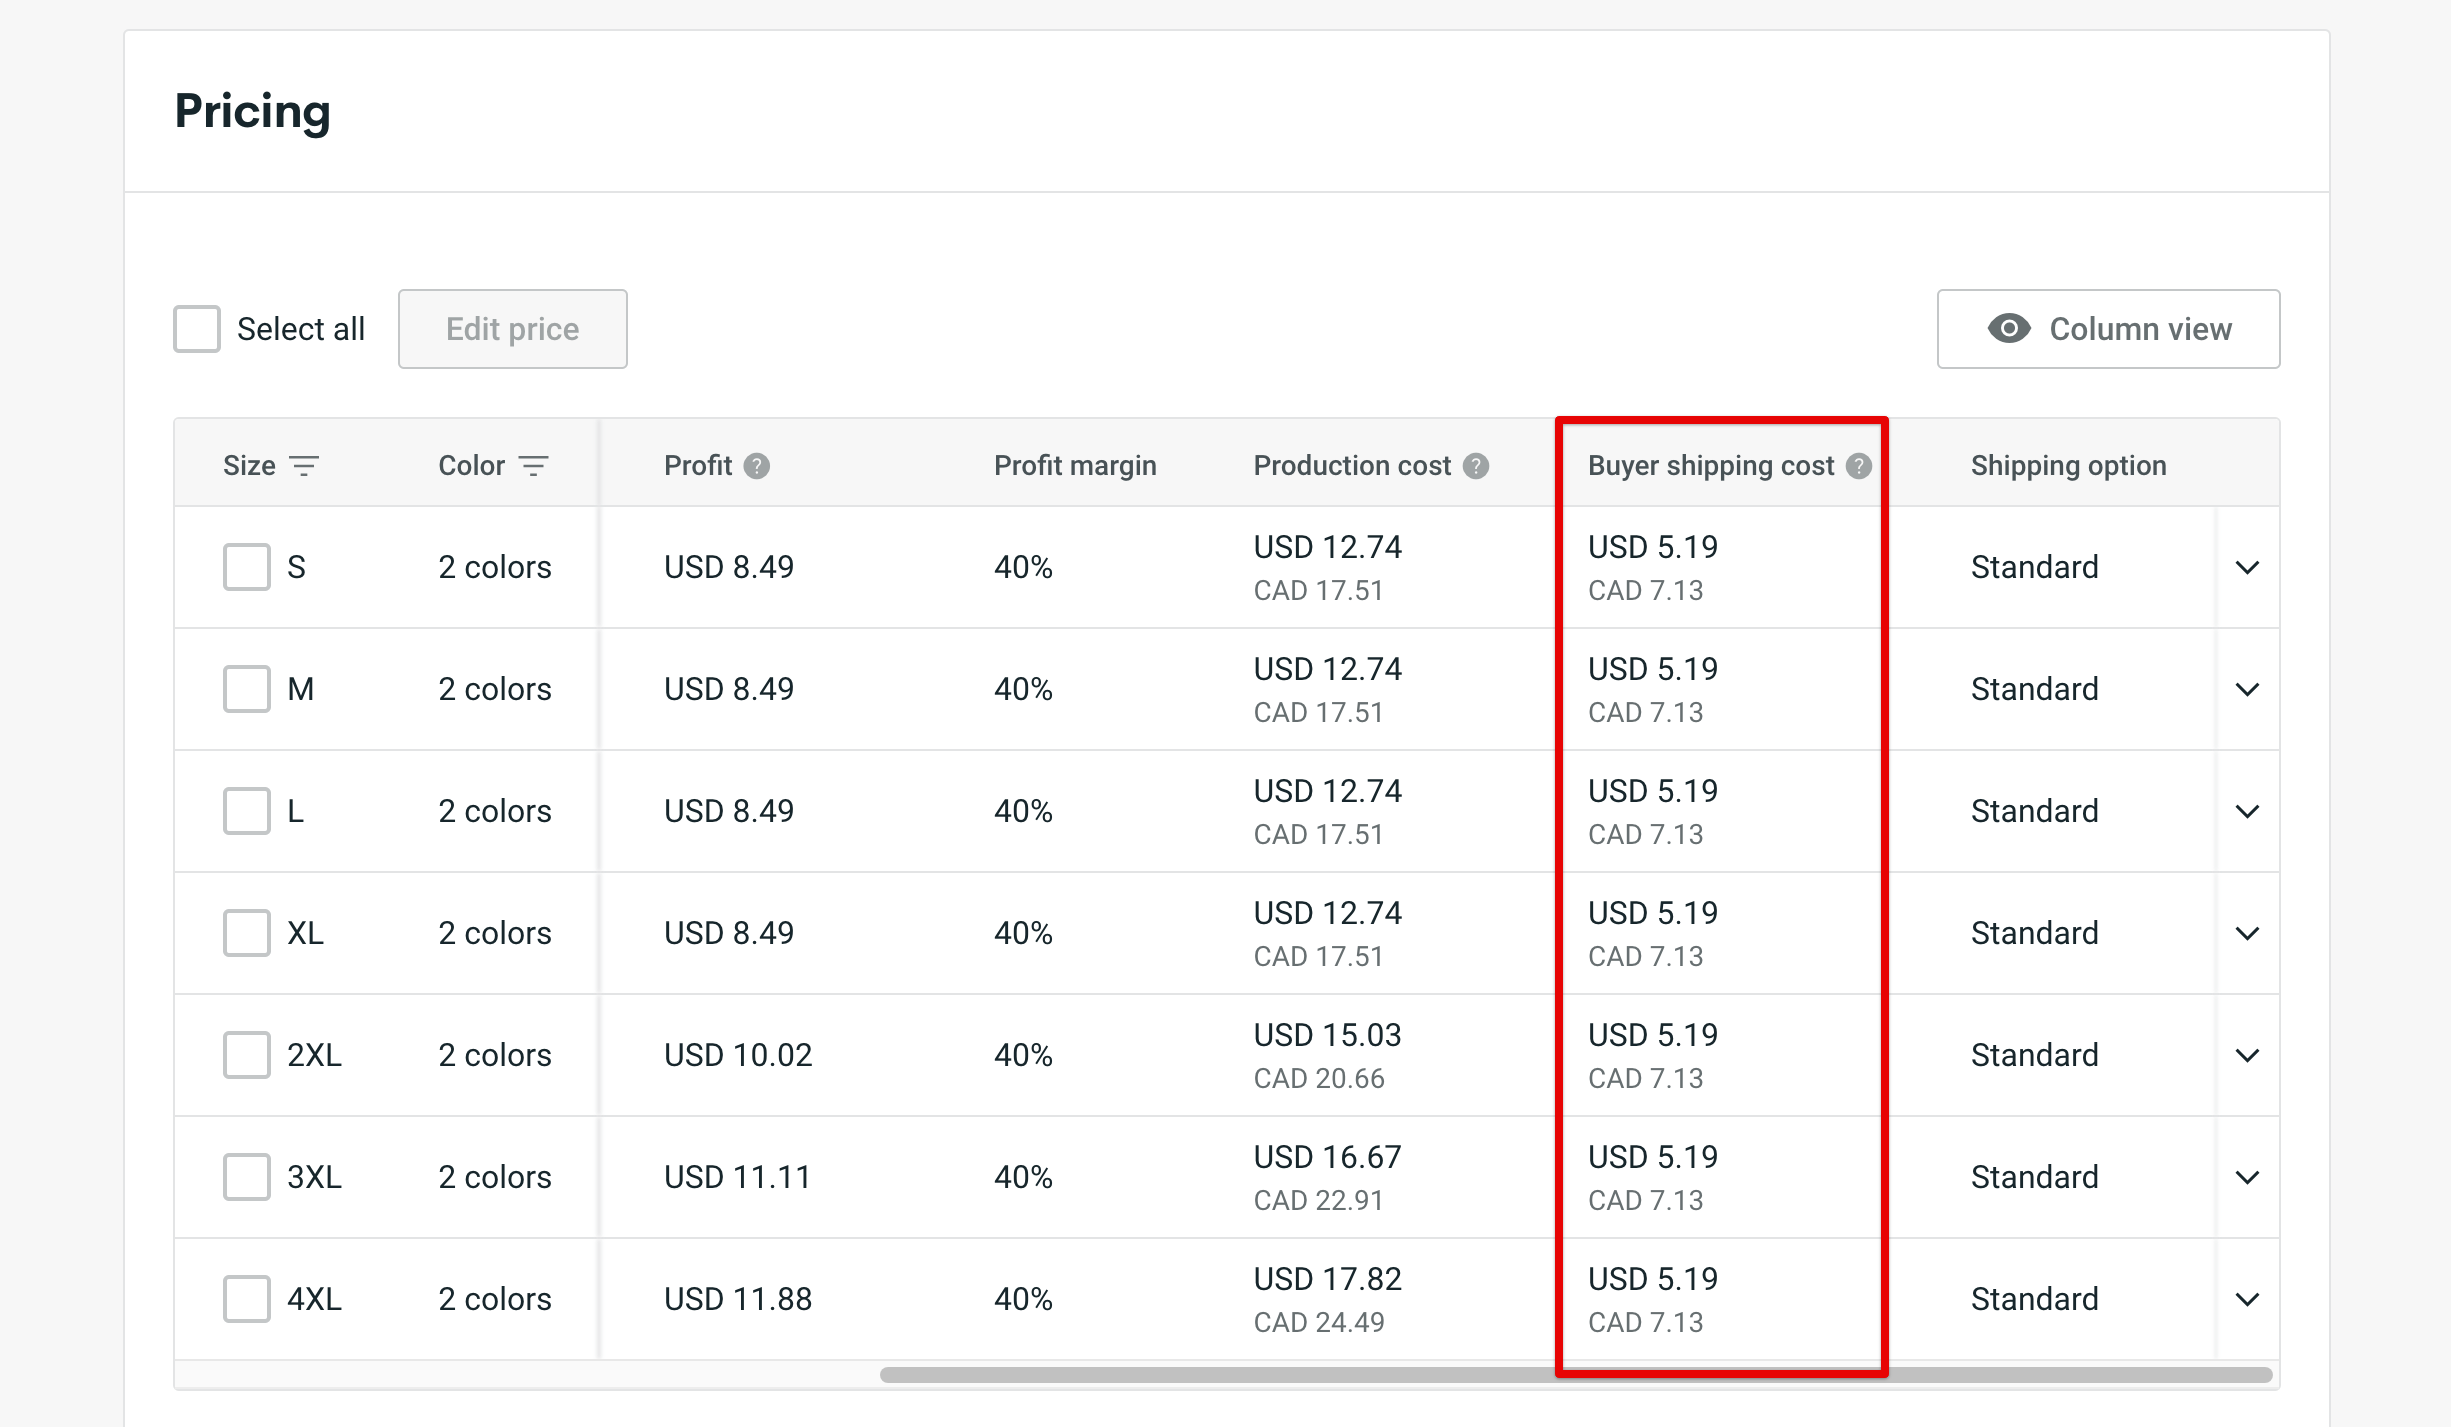Viewport: 2451px width, 1427px height.
Task: Click the Edit price button
Action: click(x=512, y=328)
